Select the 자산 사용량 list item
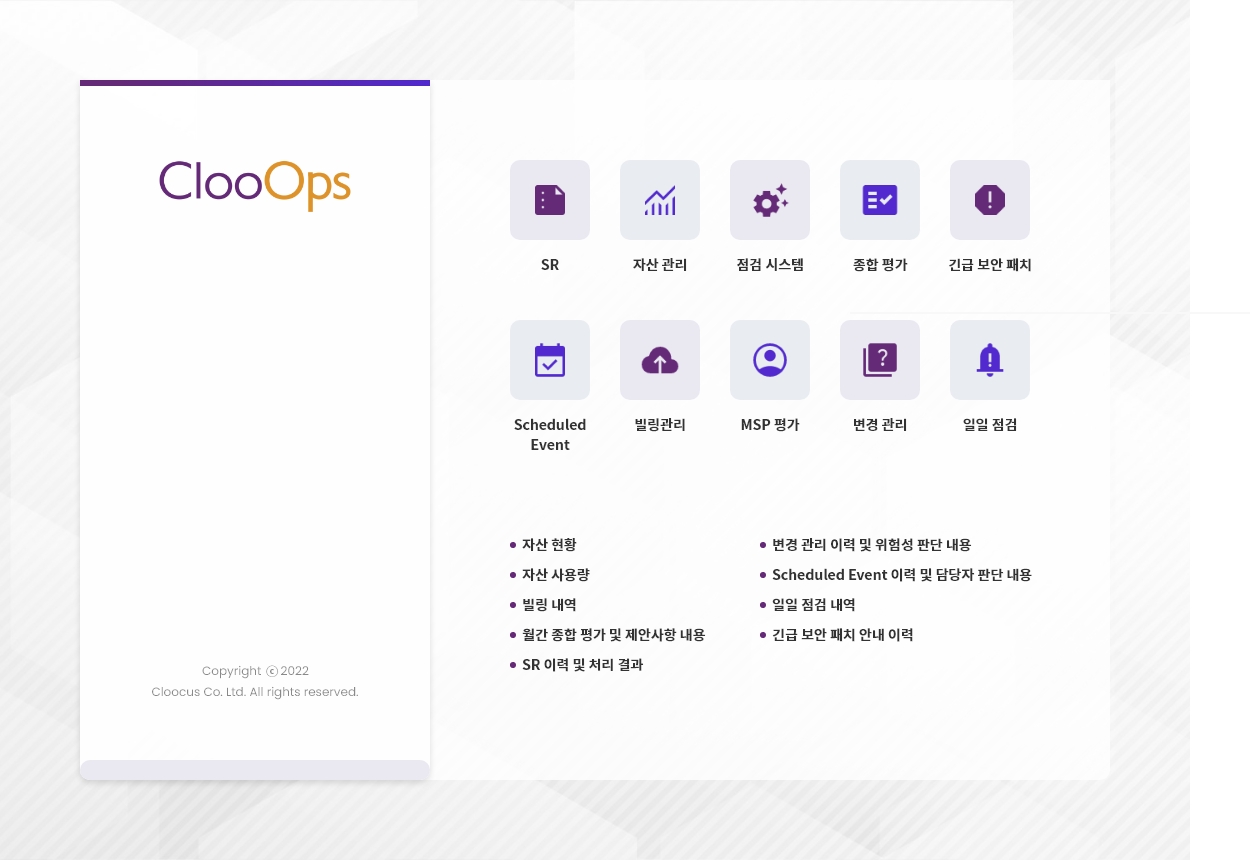1250x860 pixels. click(550, 575)
